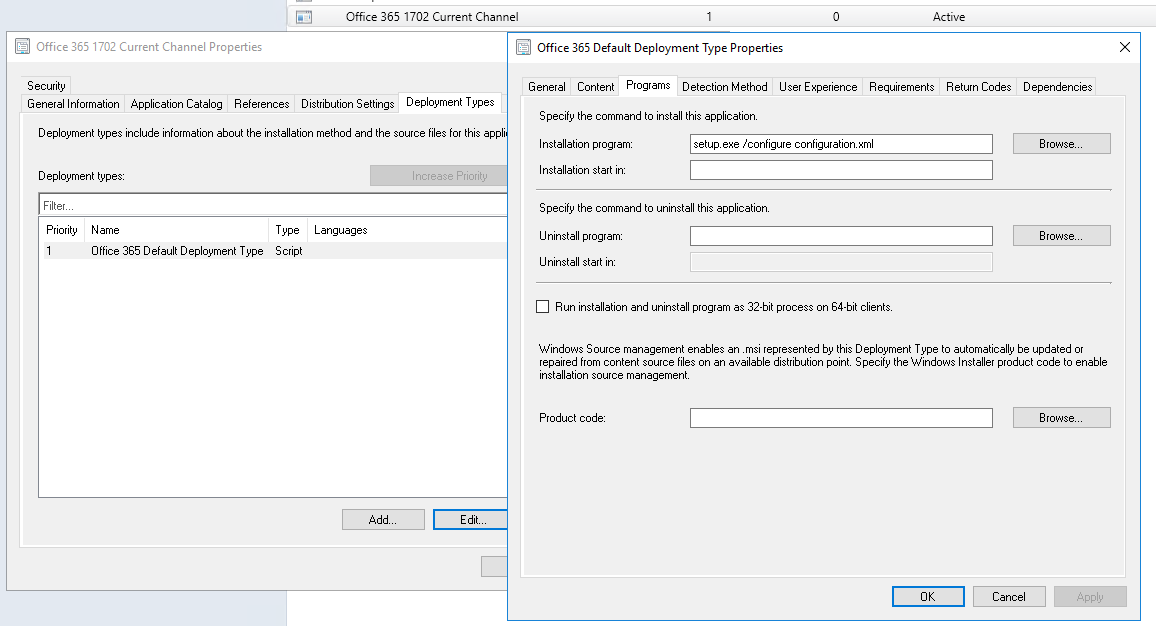Image resolution: width=1156 pixels, height=626 pixels.
Task: Sort deployment types by the Name column
Action: point(176,230)
